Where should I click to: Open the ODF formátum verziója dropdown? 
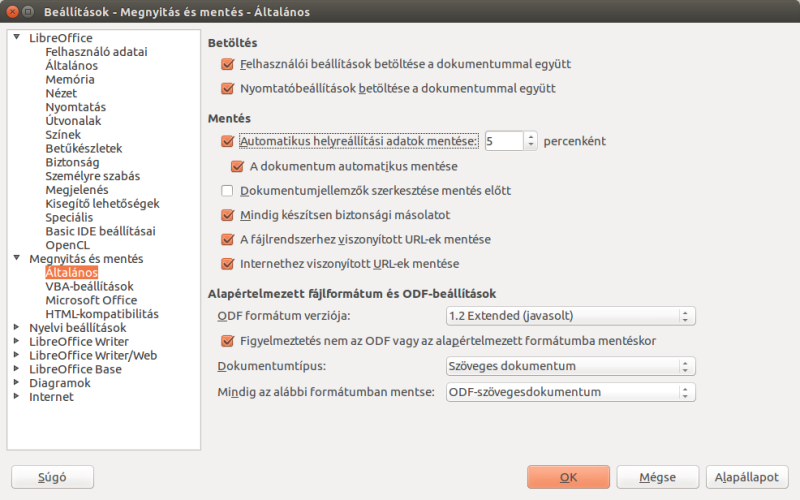(x=570, y=316)
